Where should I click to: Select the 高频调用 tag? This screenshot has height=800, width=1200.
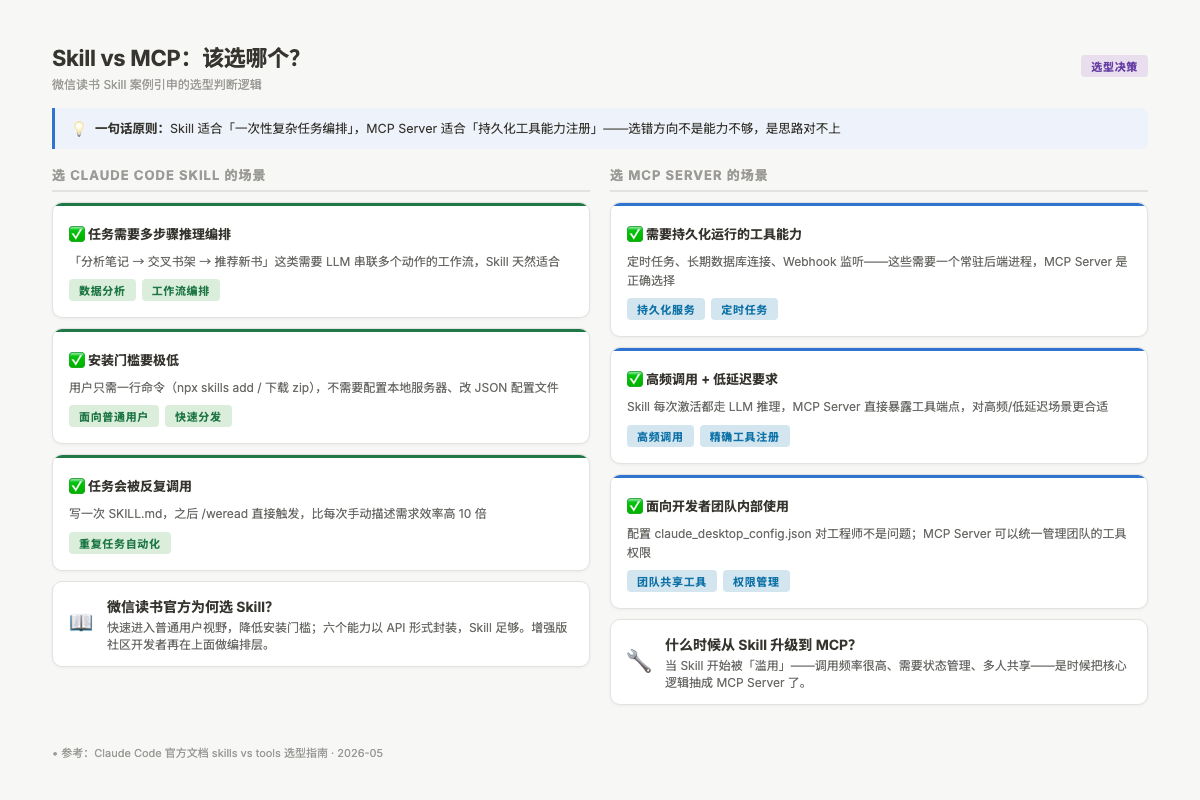660,437
